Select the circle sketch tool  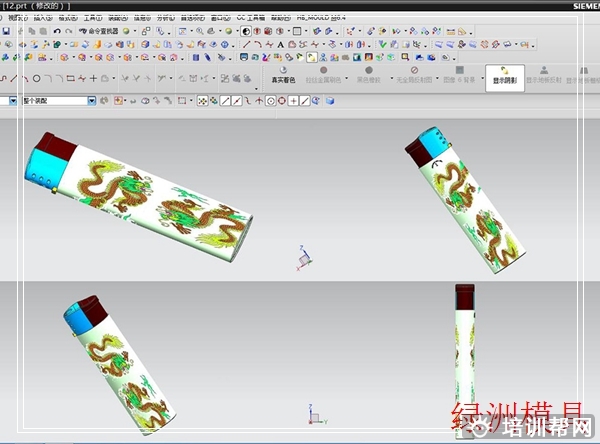(x=37, y=78)
